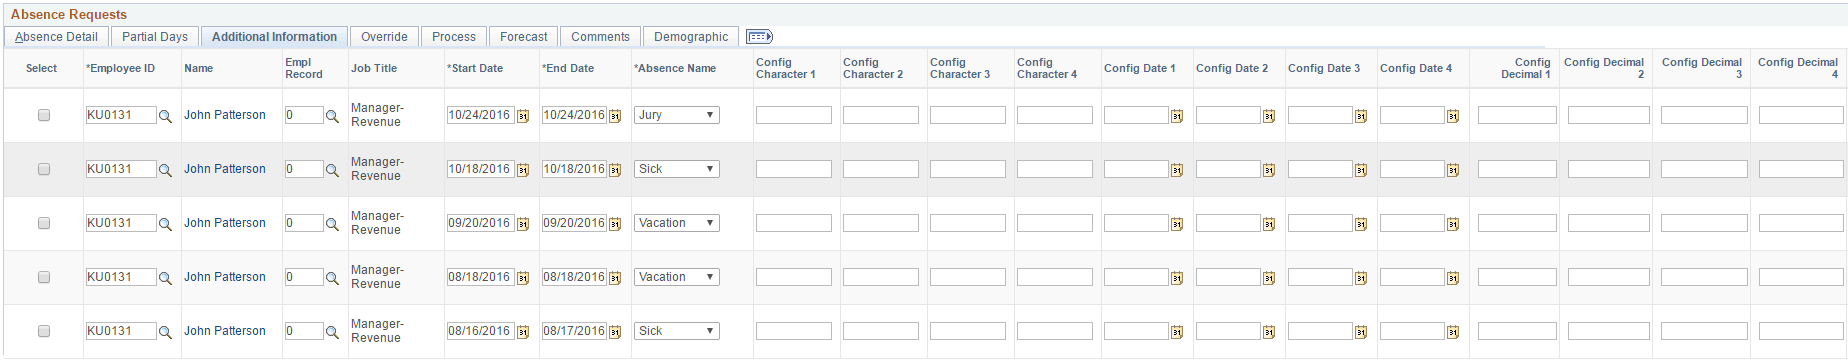Sort by the Job Title column header
Image resolution: width=1848 pixels, height=361 pixels.
[374, 69]
